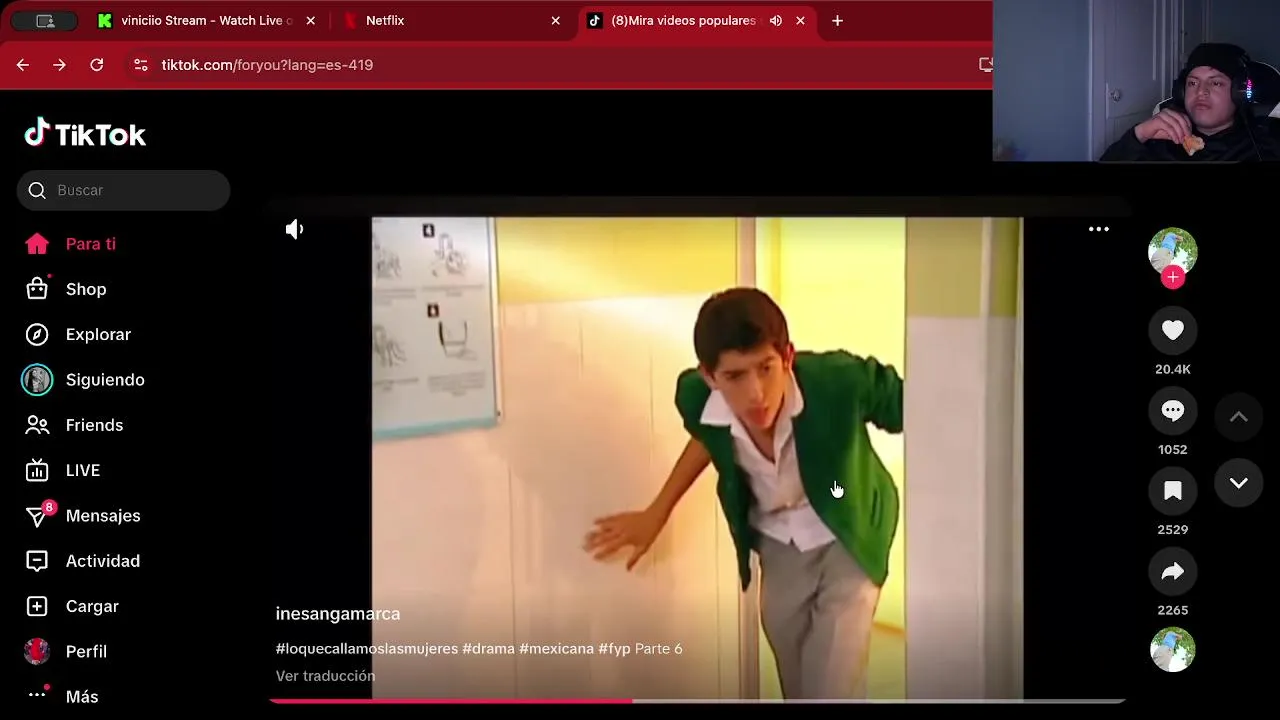1280x720 pixels.
Task: Click Ver traducción link
Action: coord(325,676)
